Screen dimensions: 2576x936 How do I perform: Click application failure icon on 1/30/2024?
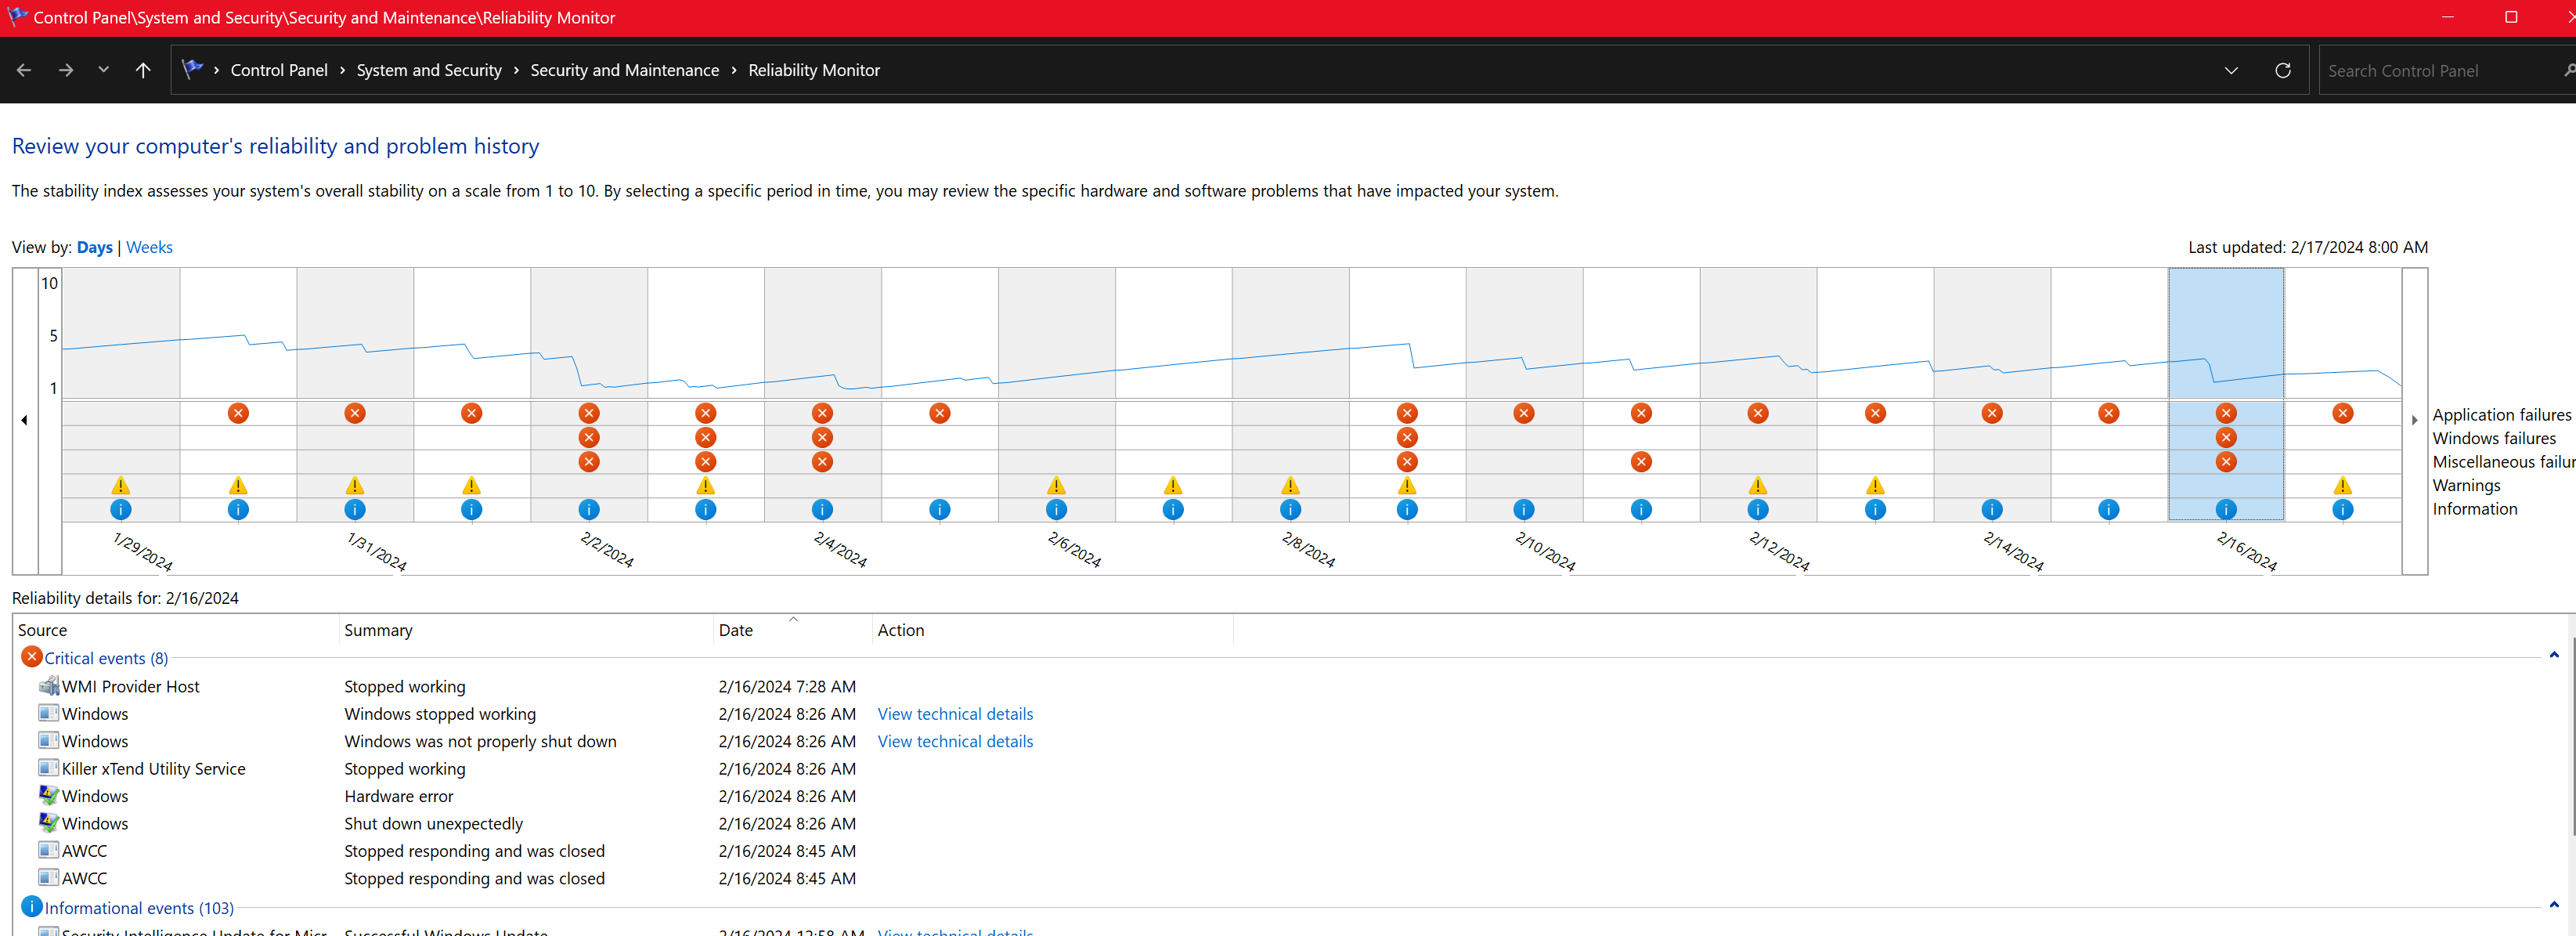tap(238, 413)
